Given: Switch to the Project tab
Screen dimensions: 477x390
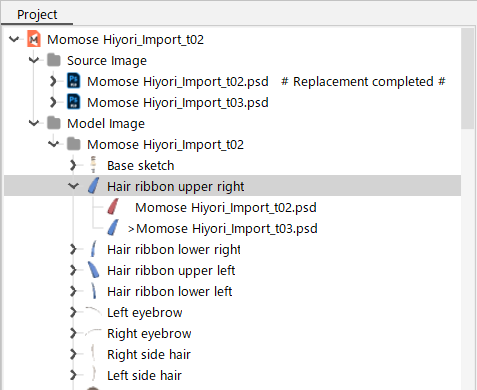Looking at the screenshot, I should pos(37,15).
